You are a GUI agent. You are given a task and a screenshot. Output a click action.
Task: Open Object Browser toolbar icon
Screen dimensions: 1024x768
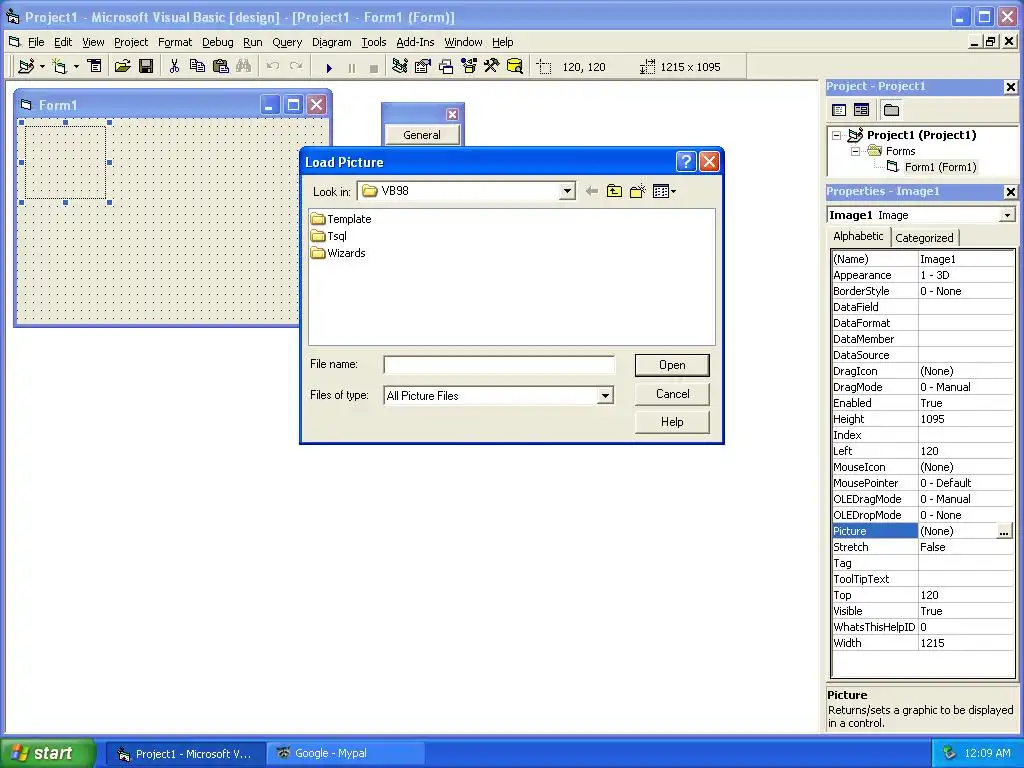(469, 67)
